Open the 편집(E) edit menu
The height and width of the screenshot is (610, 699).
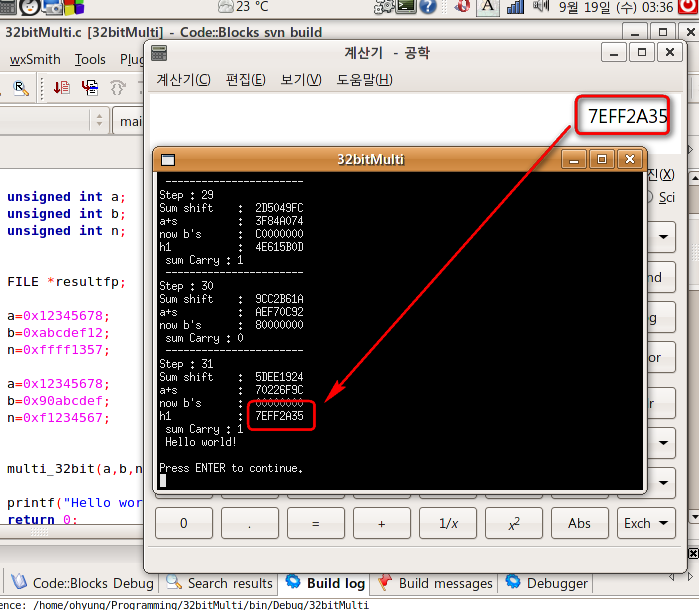pos(246,80)
